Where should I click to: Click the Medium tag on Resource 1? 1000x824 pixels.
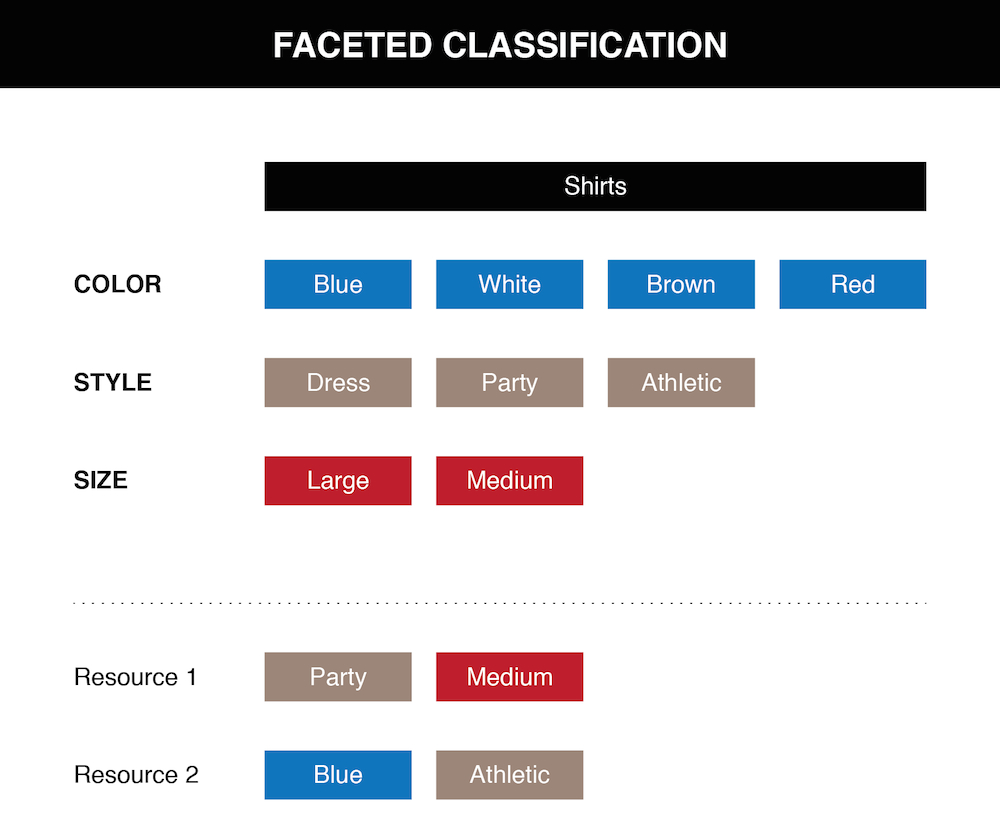(x=509, y=677)
